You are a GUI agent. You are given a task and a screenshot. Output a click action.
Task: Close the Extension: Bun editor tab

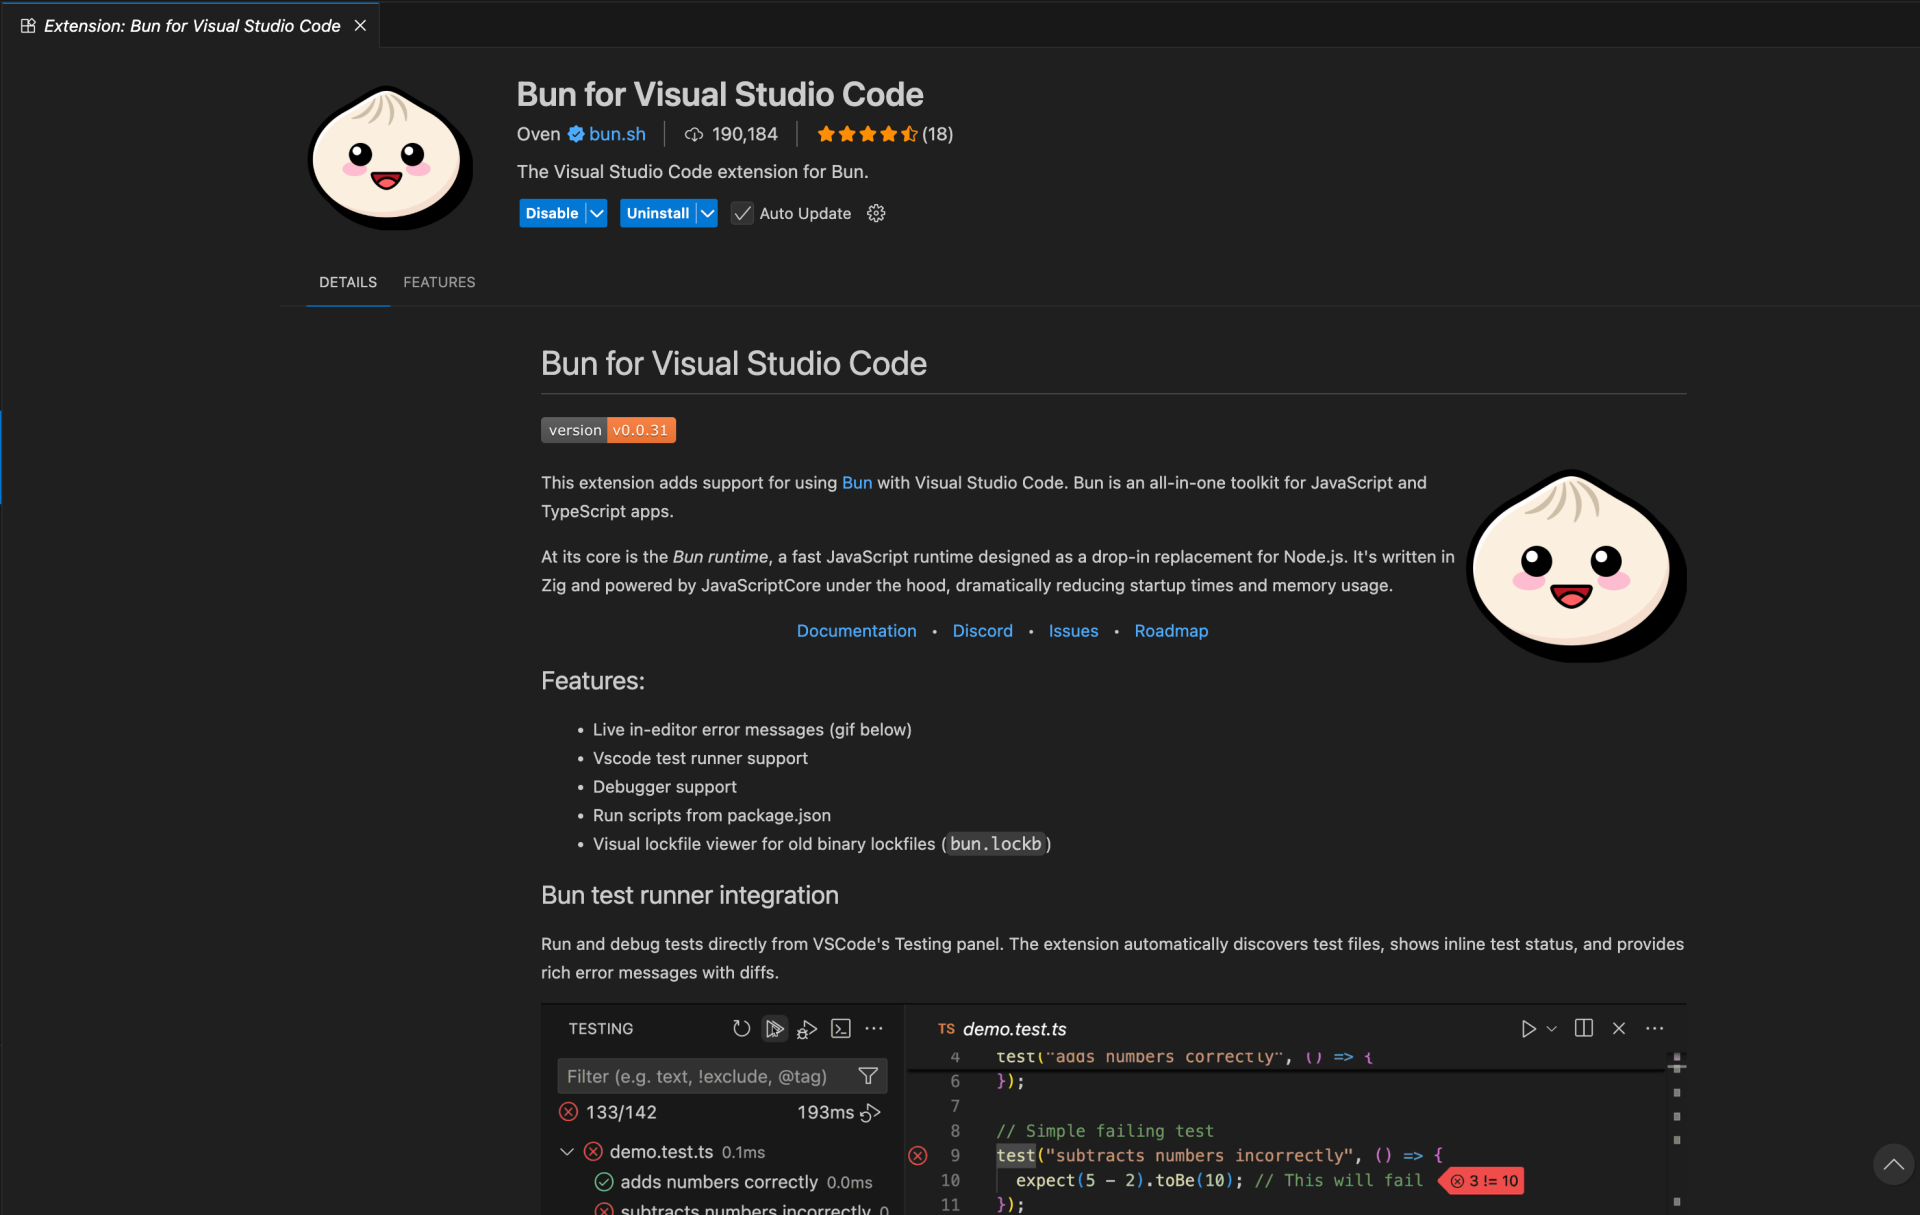360,26
